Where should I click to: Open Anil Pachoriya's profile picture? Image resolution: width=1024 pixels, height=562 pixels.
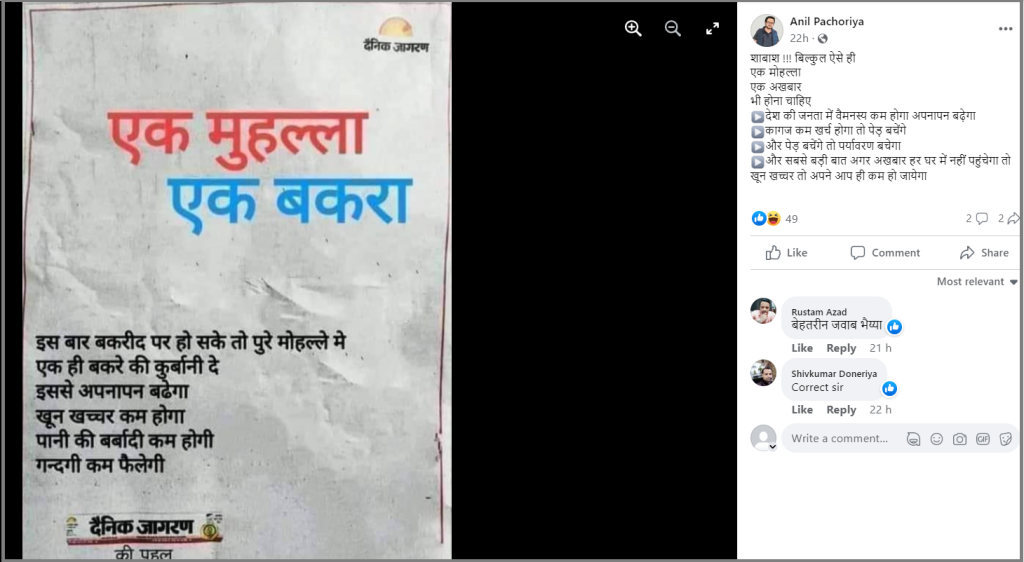click(766, 30)
